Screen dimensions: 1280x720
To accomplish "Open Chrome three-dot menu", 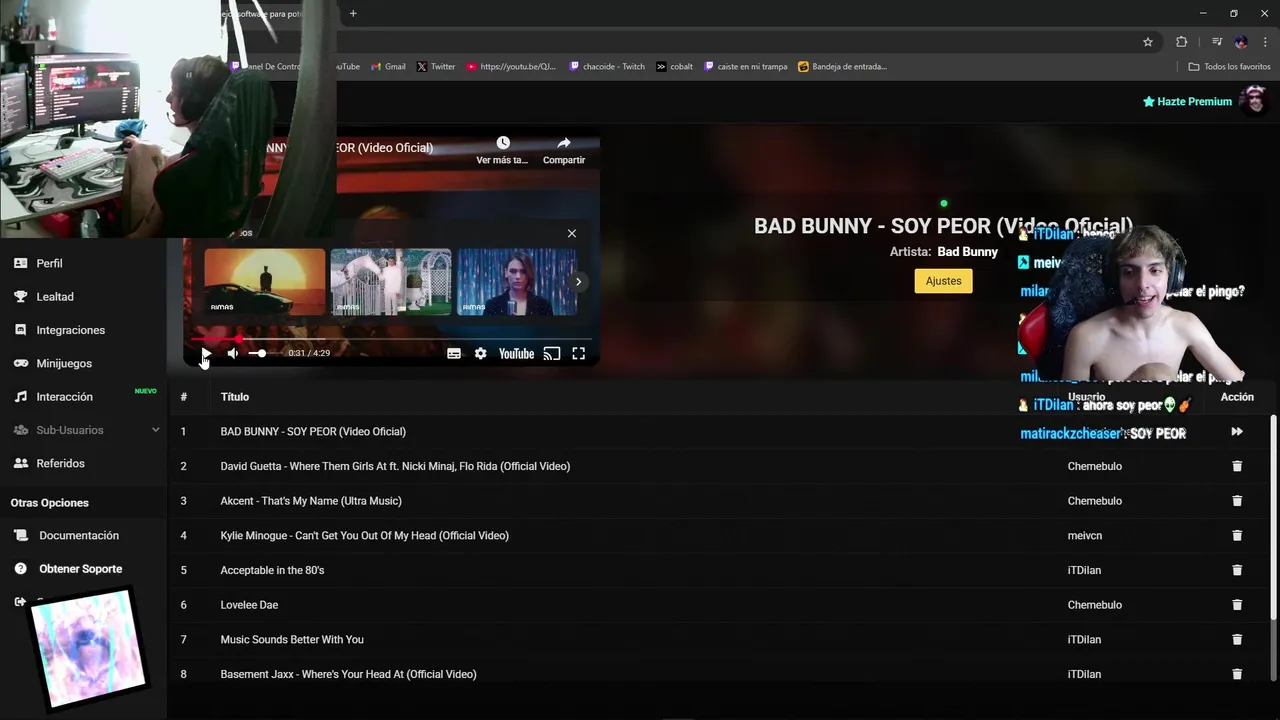I will click(1265, 42).
